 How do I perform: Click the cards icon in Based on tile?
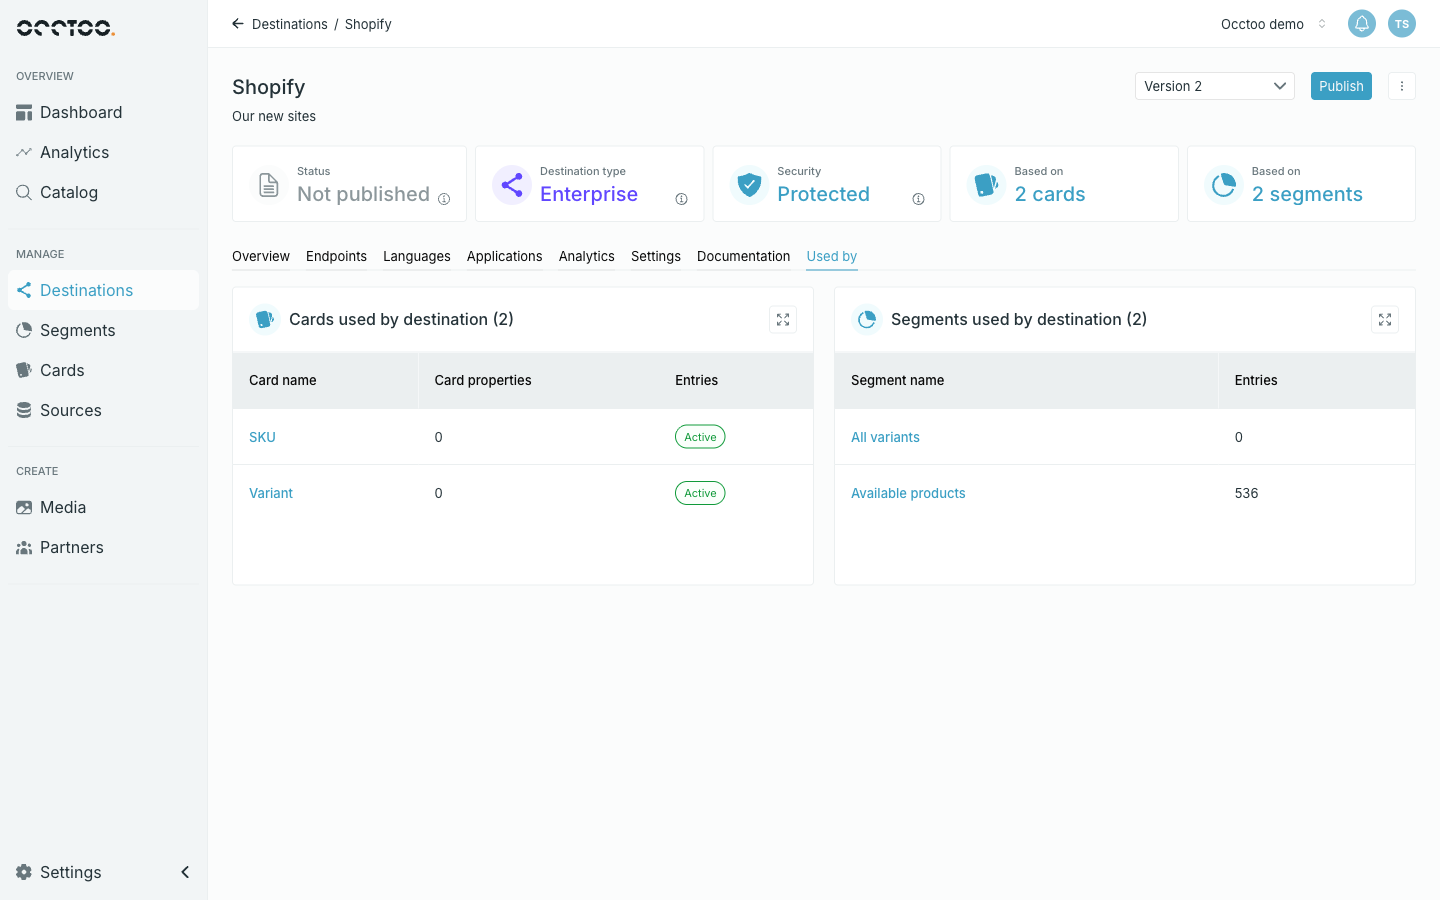[986, 185]
